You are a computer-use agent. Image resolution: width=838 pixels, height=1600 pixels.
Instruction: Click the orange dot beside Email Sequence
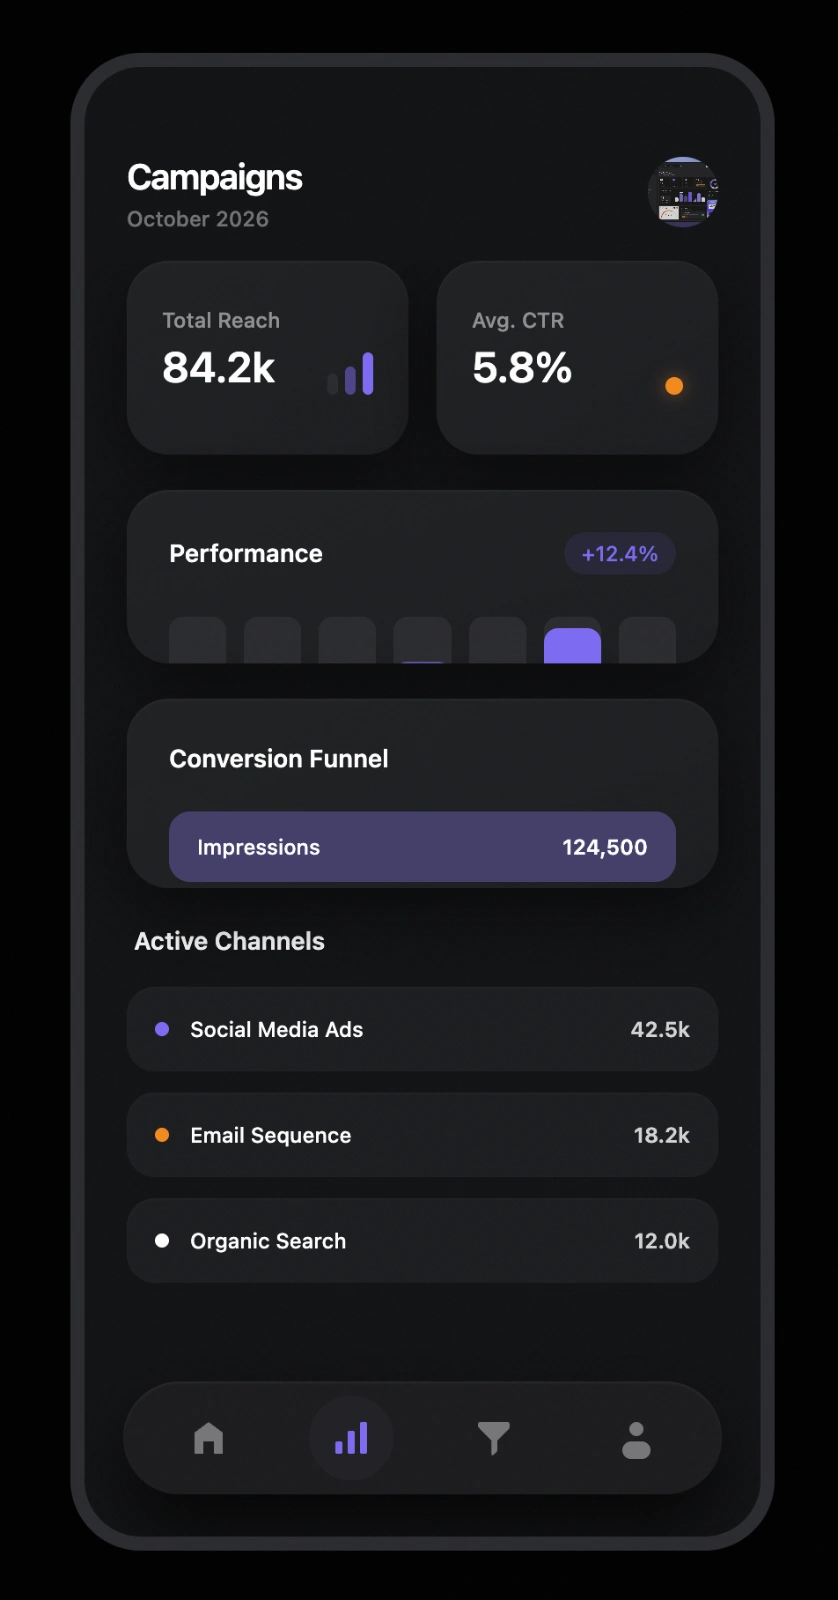162,1135
